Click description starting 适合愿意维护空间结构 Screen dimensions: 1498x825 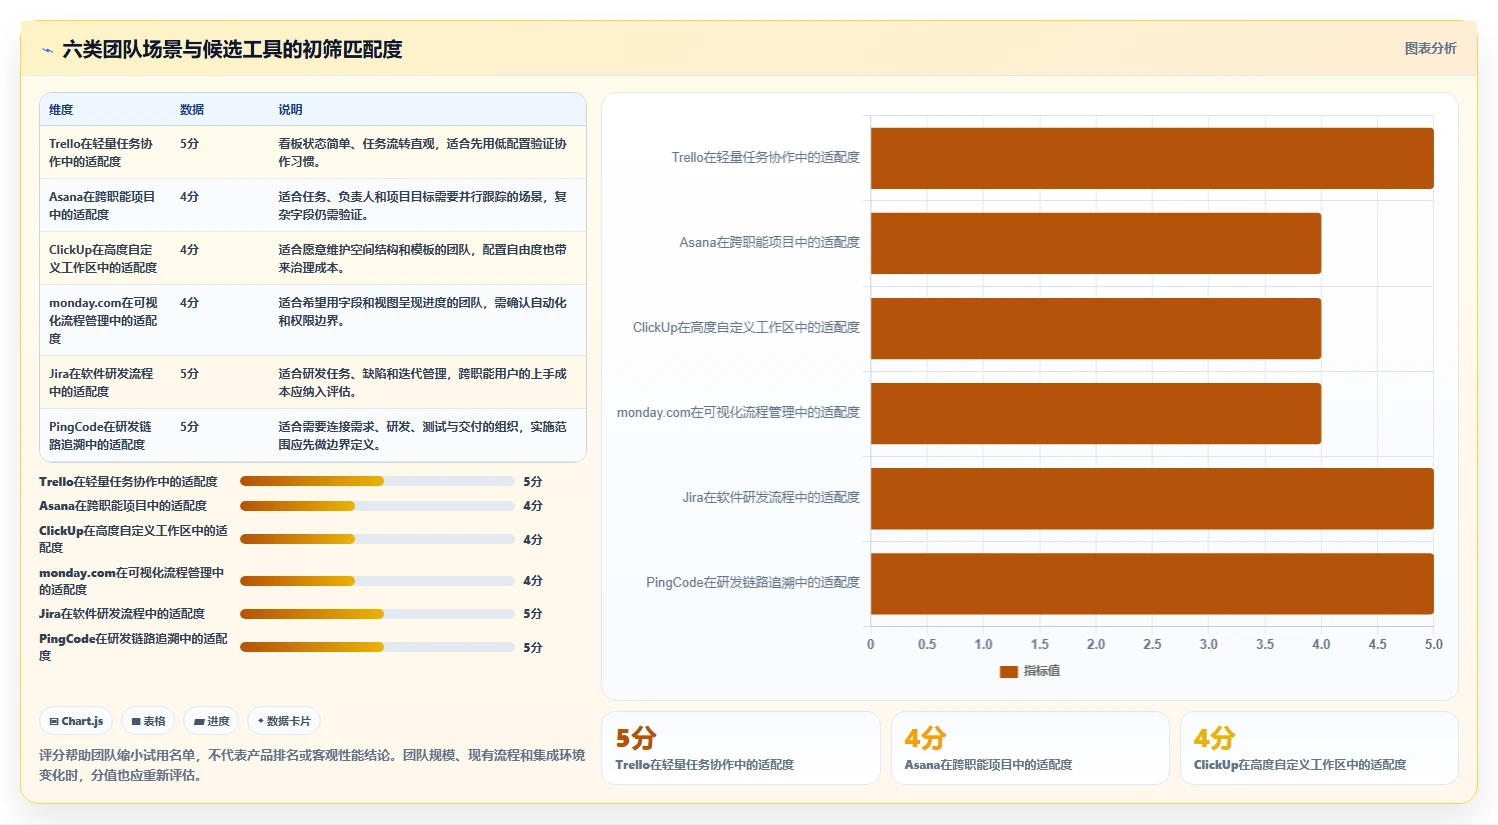click(x=422, y=258)
